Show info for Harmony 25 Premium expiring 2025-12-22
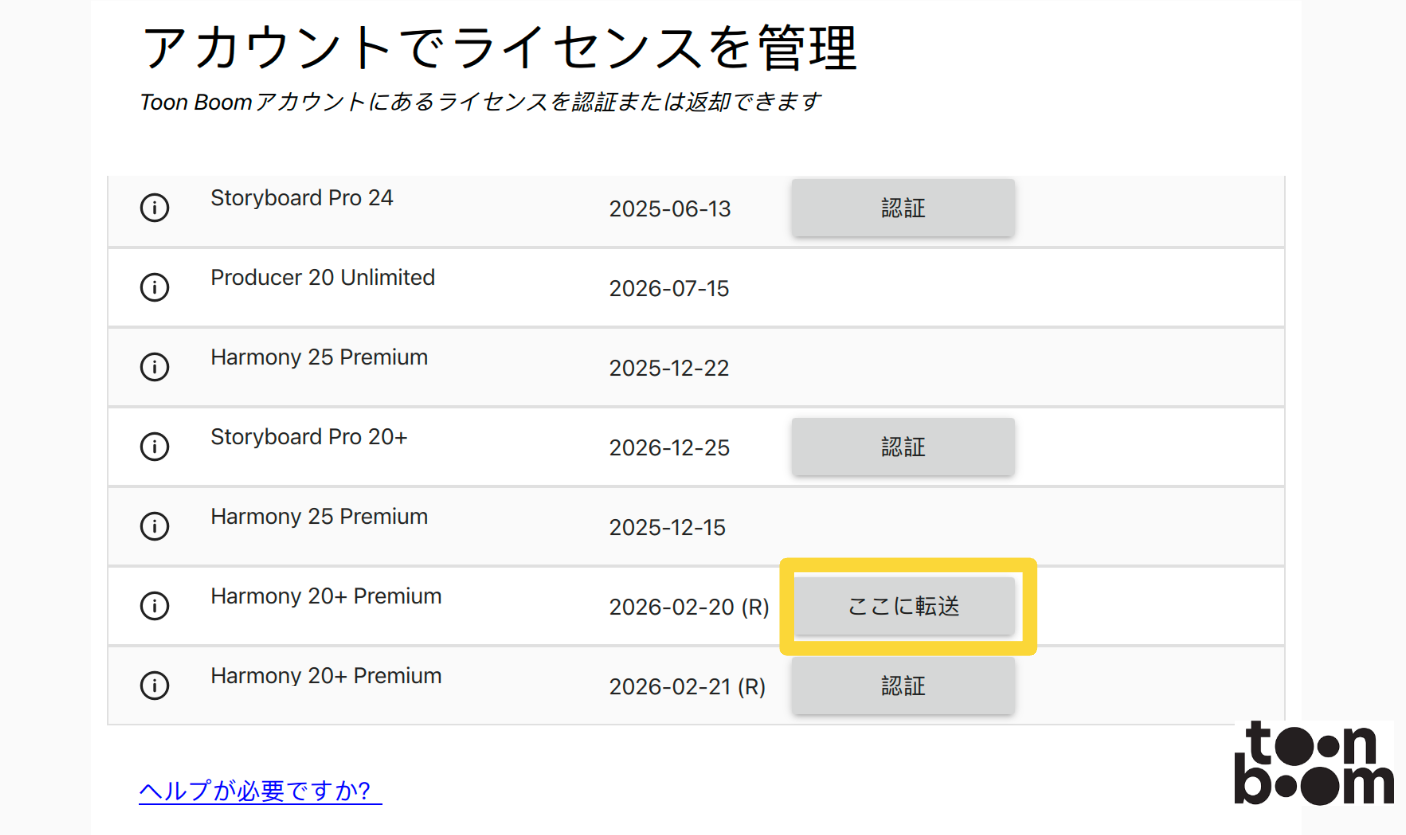 pos(154,368)
